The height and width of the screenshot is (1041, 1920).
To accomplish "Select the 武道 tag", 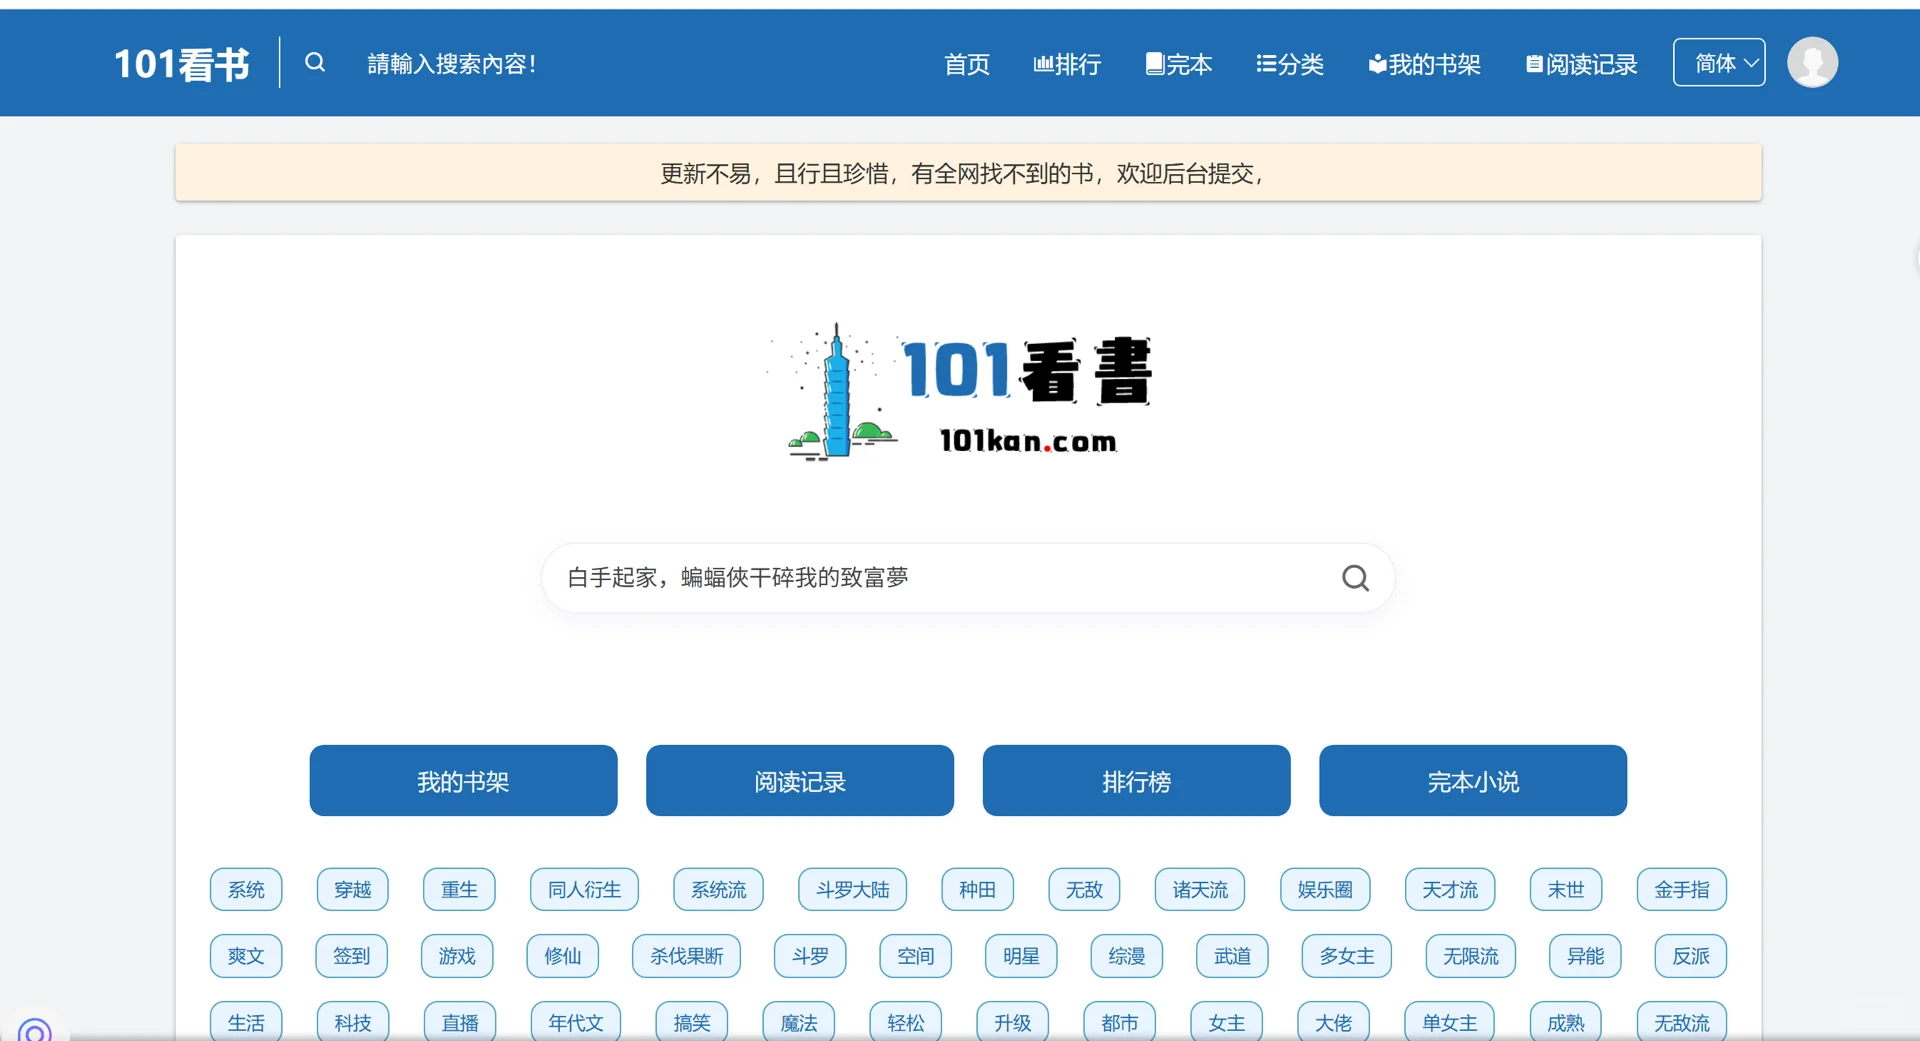I will tap(1232, 956).
